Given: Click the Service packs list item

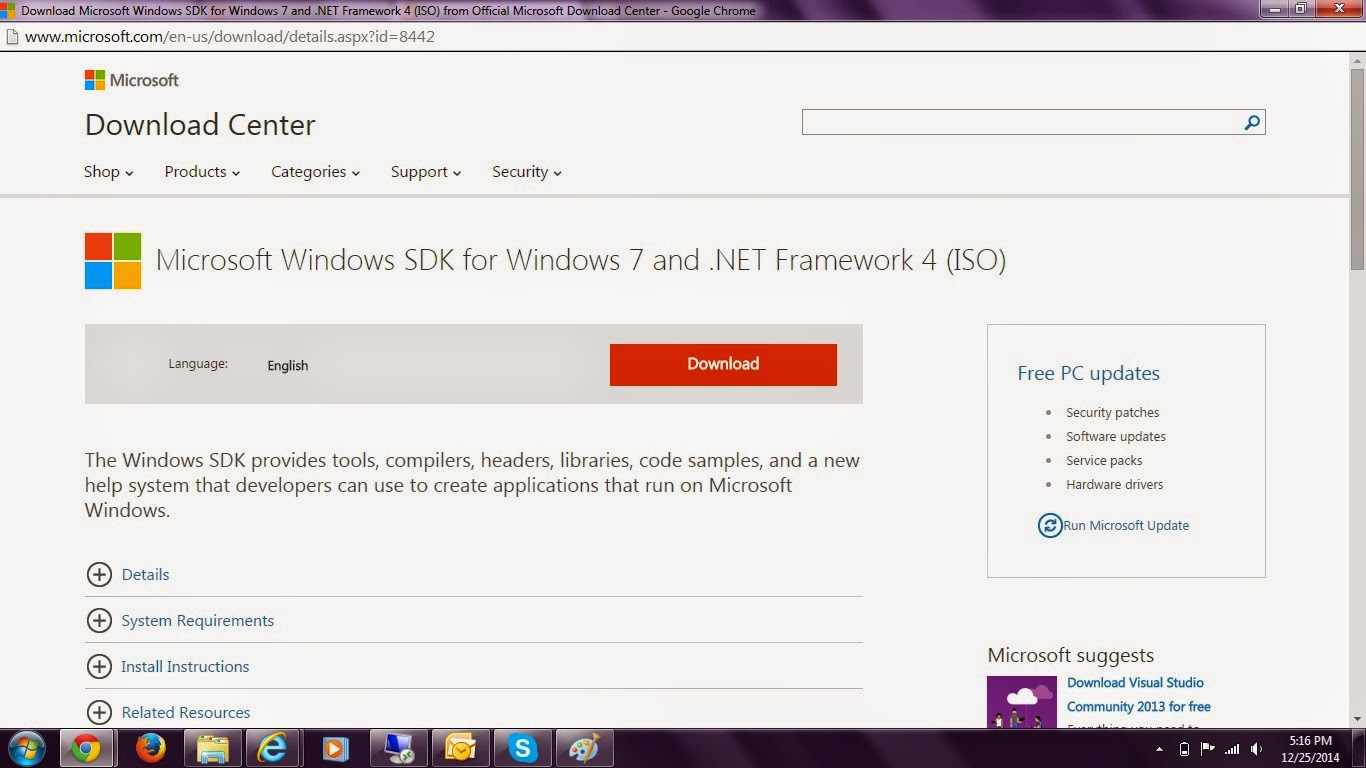Looking at the screenshot, I should click(x=1104, y=460).
